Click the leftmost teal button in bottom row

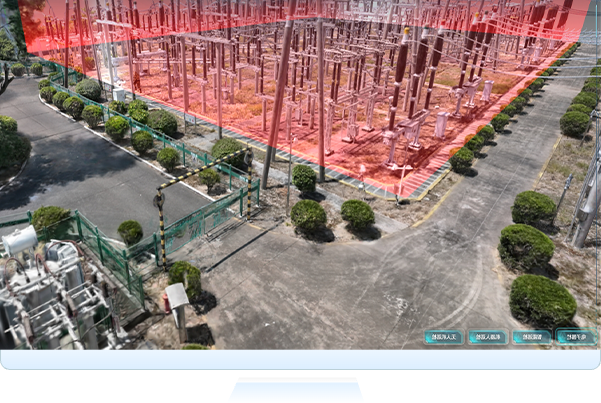coord(443,337)
